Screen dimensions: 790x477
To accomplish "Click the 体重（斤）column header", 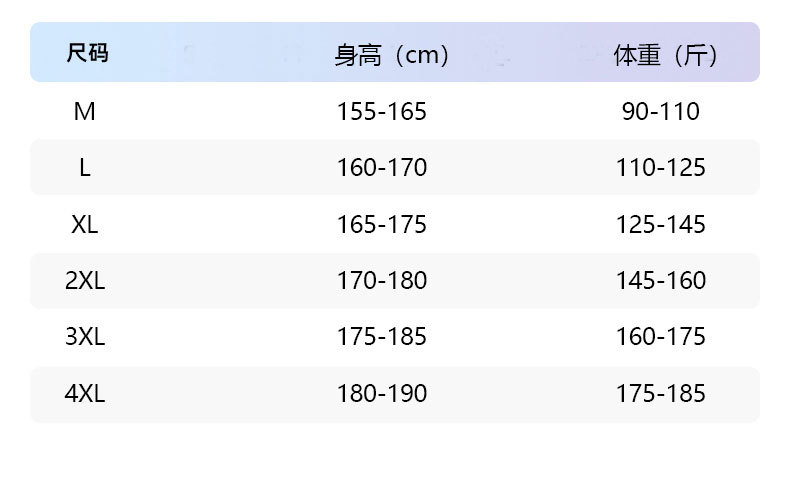I will (x=667, y=55).
